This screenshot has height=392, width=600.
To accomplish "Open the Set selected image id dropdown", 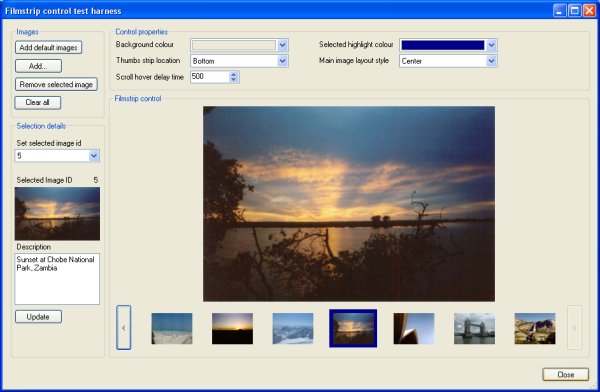I will point(94,156).
